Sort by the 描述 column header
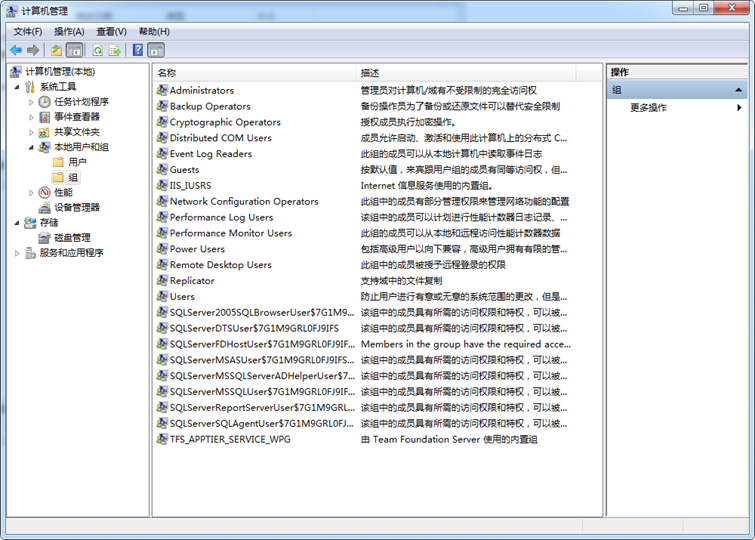The height and width of the screenshot is (540, 755). (x=466, y=73)
